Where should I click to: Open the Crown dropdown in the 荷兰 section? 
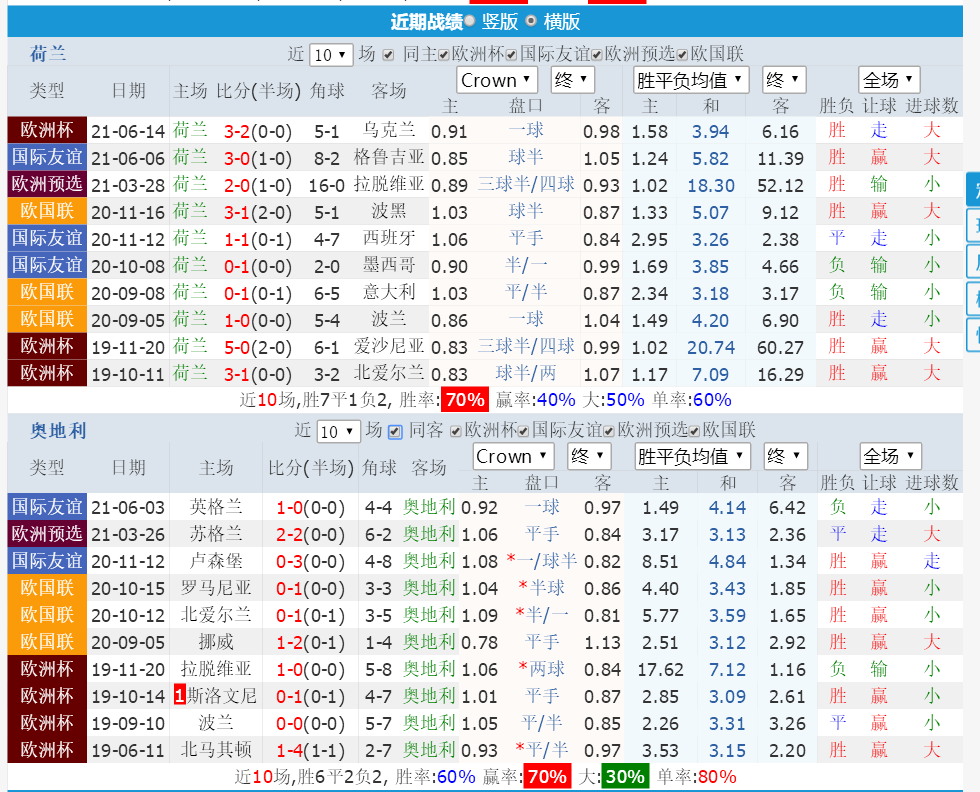[497, 80]
